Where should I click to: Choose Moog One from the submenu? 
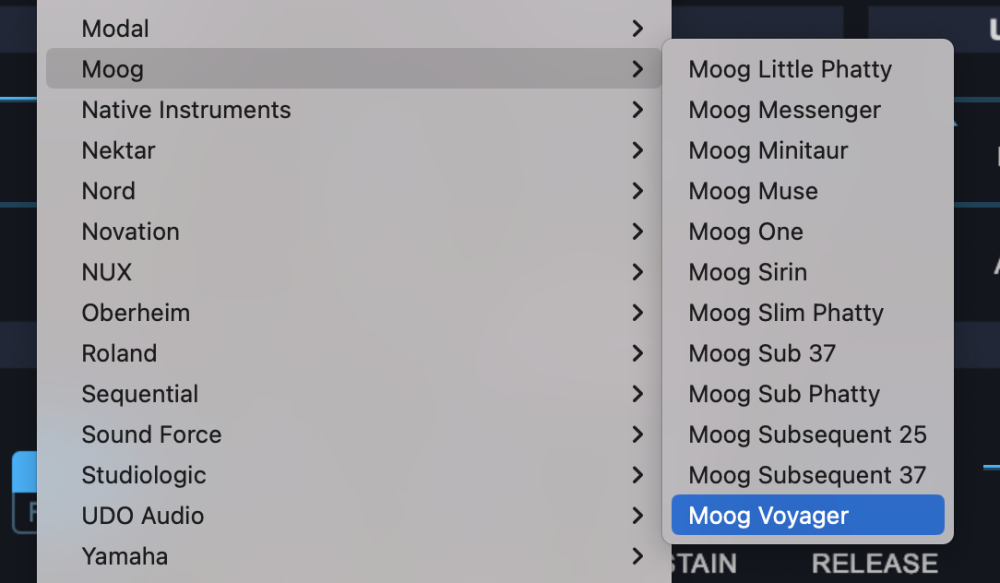pyautogui.click(x=746, y=232)
